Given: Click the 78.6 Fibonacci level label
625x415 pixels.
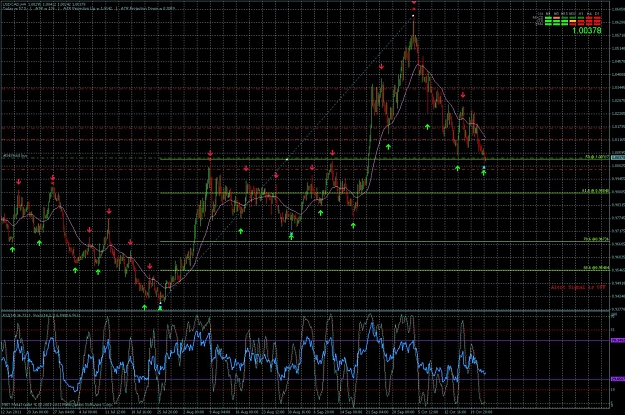Looking at the screenshot, I should coord(596,240).
